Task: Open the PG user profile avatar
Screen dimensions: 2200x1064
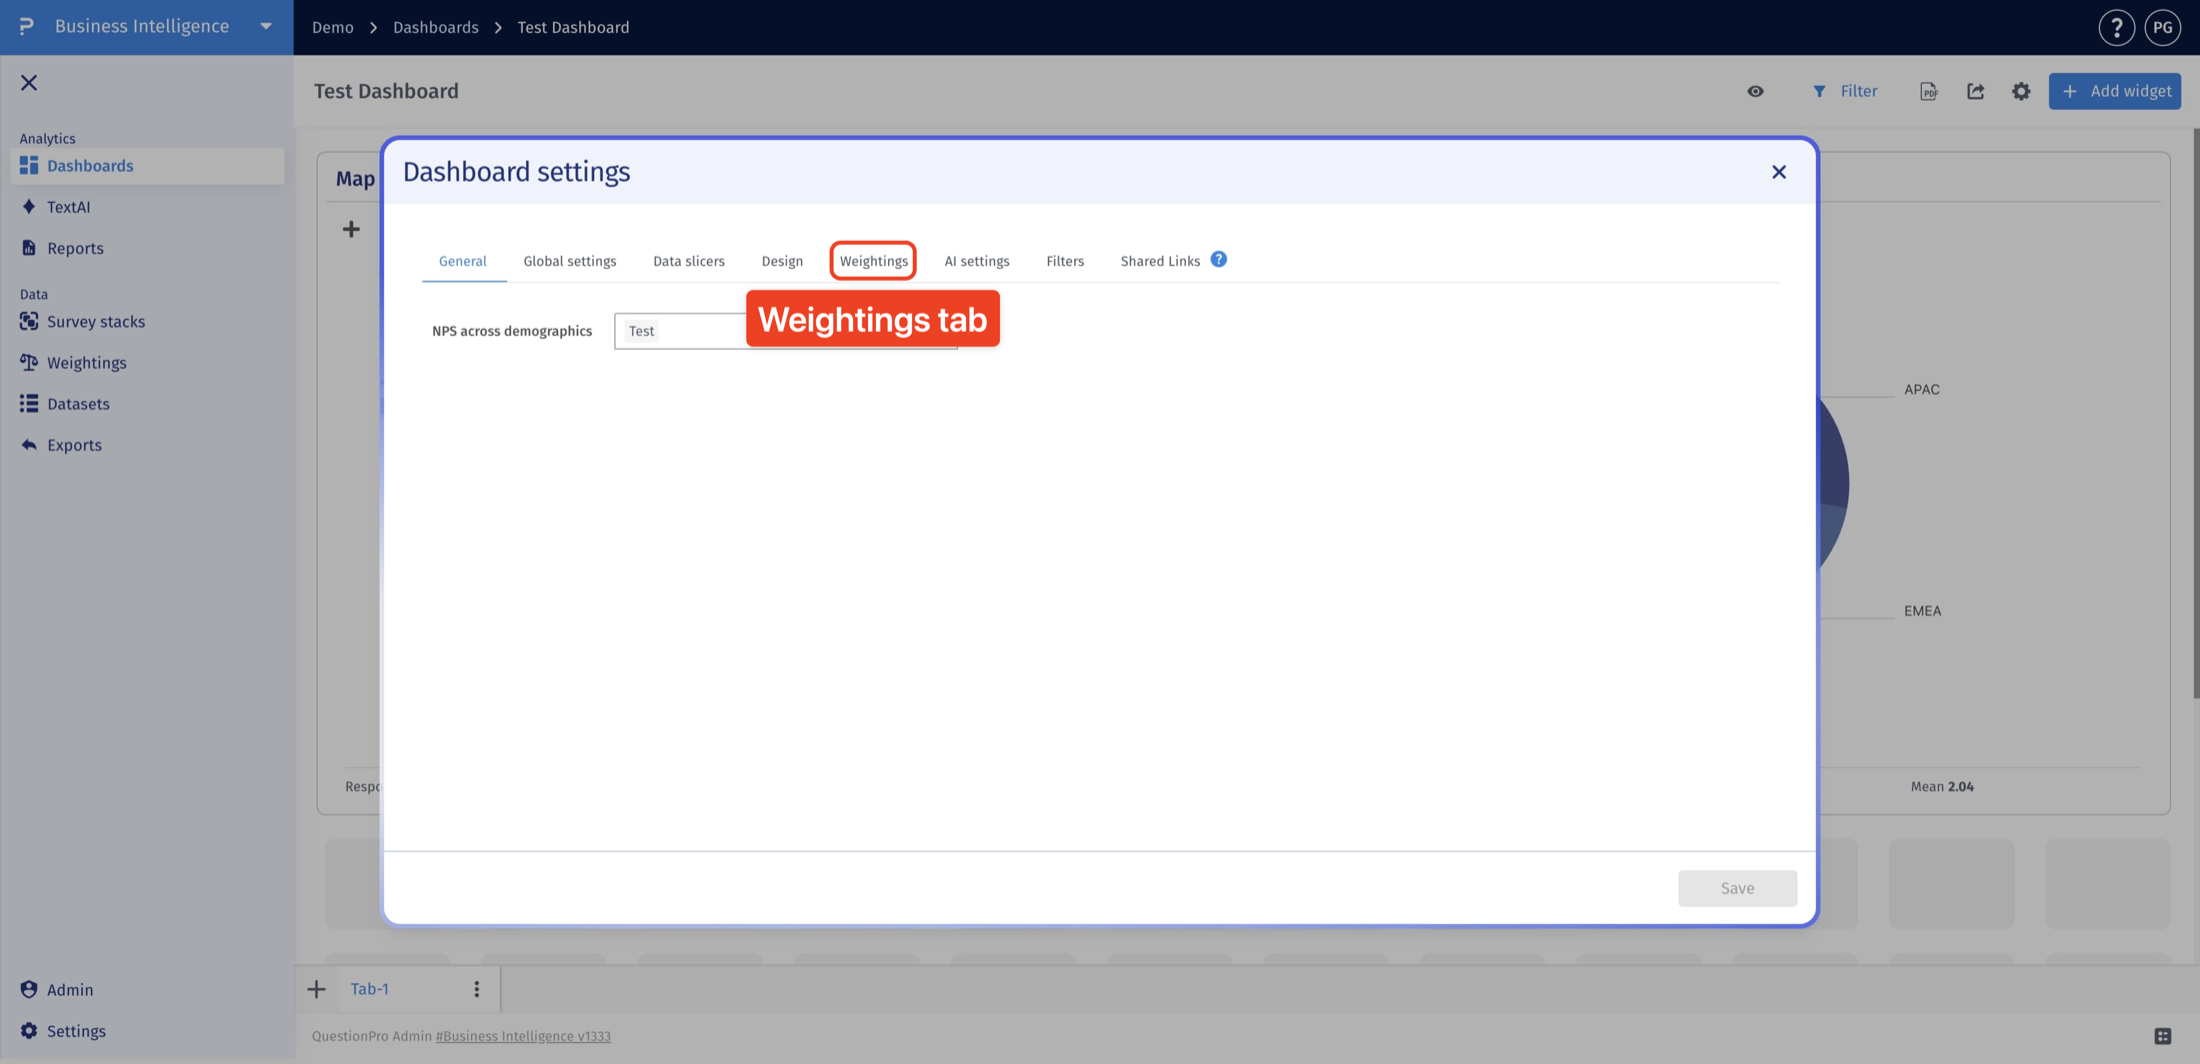Action: coord(2163,28)
